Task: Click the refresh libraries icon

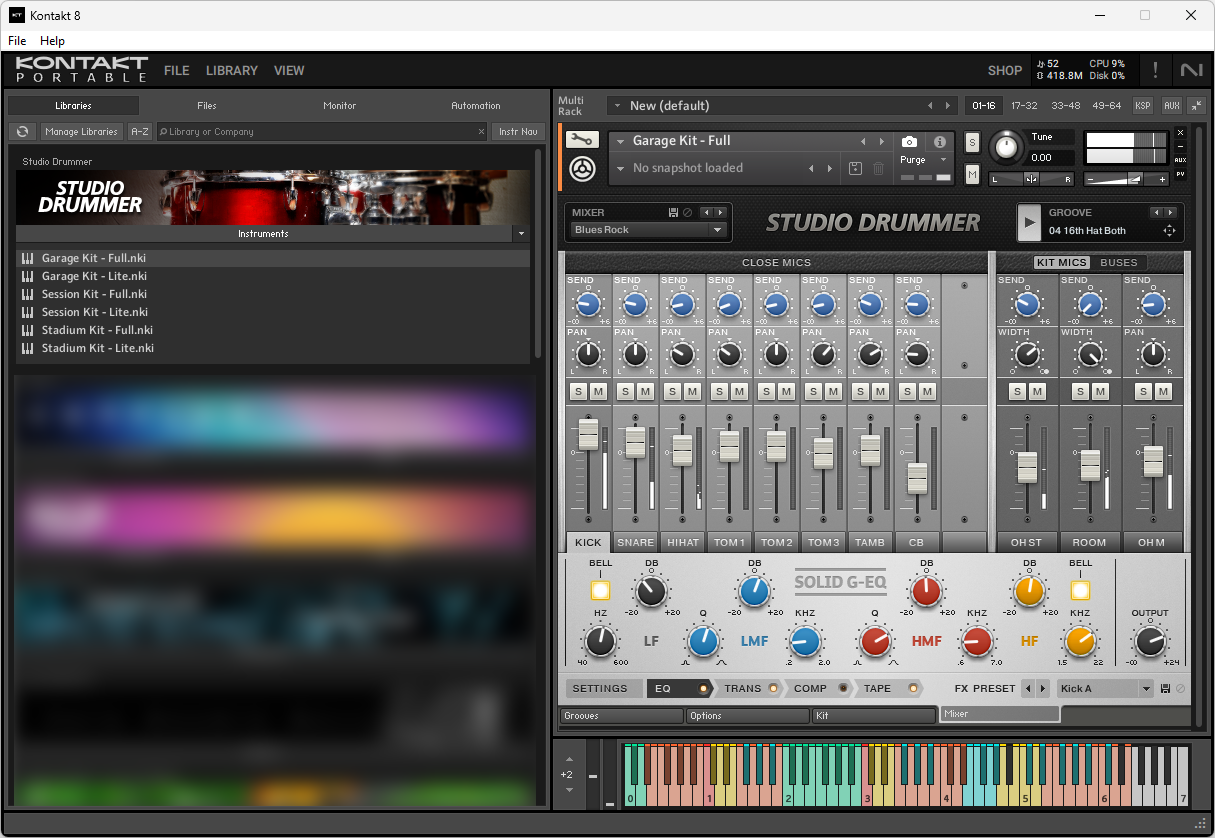Action: (22, 132)
